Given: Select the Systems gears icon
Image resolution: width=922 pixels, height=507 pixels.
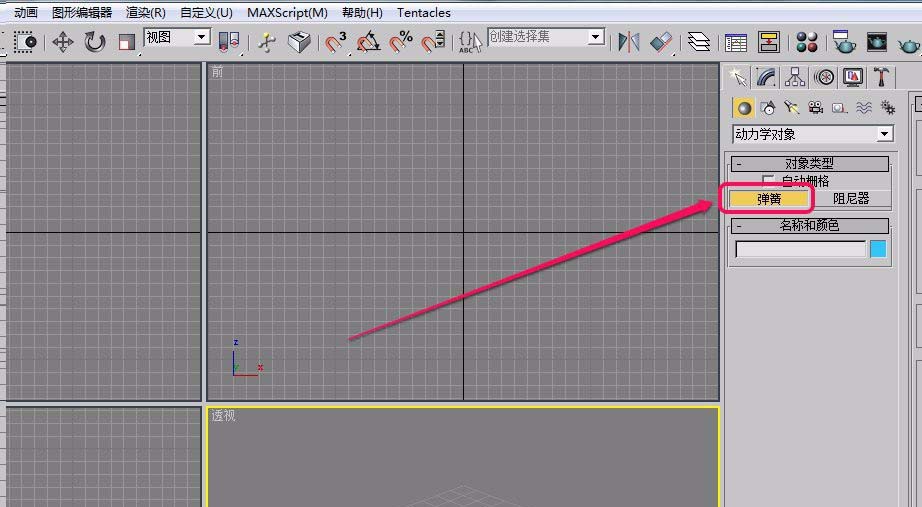Looking at the screenshot, I should tap(887, 108).
